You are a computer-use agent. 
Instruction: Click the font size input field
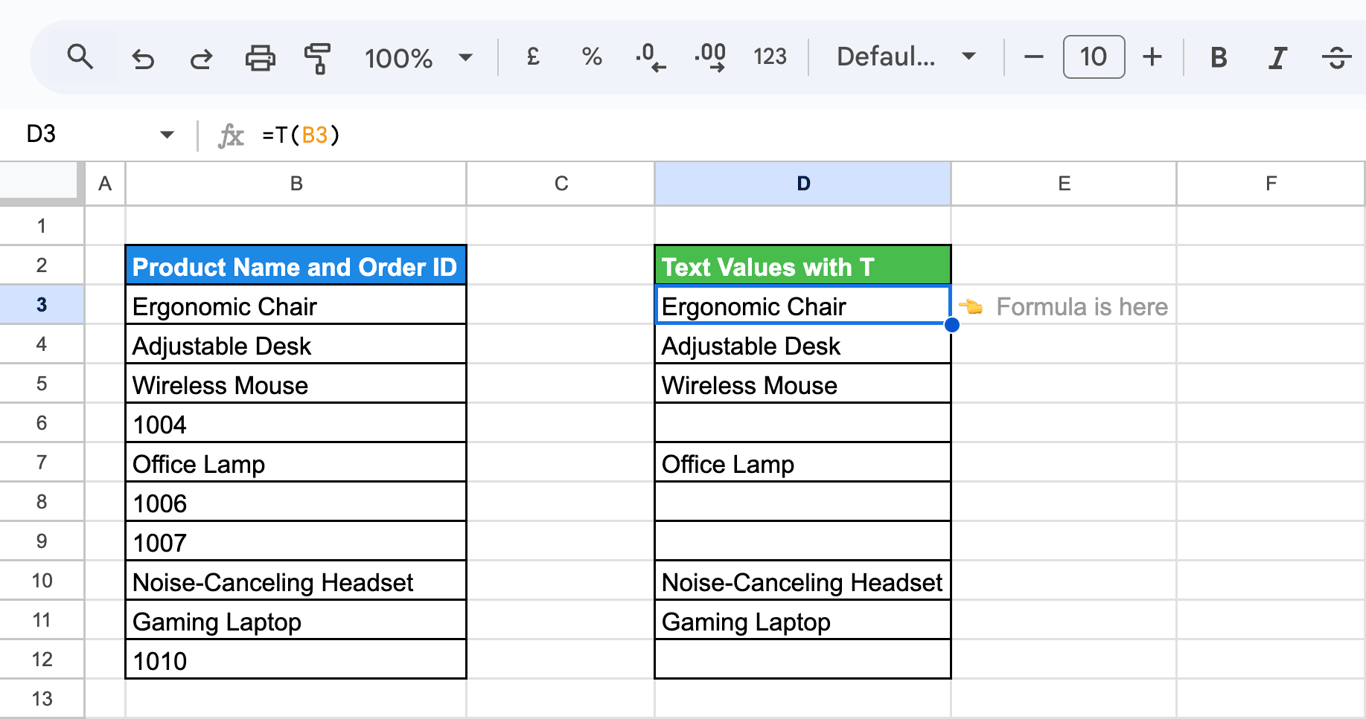point(1093,58)
